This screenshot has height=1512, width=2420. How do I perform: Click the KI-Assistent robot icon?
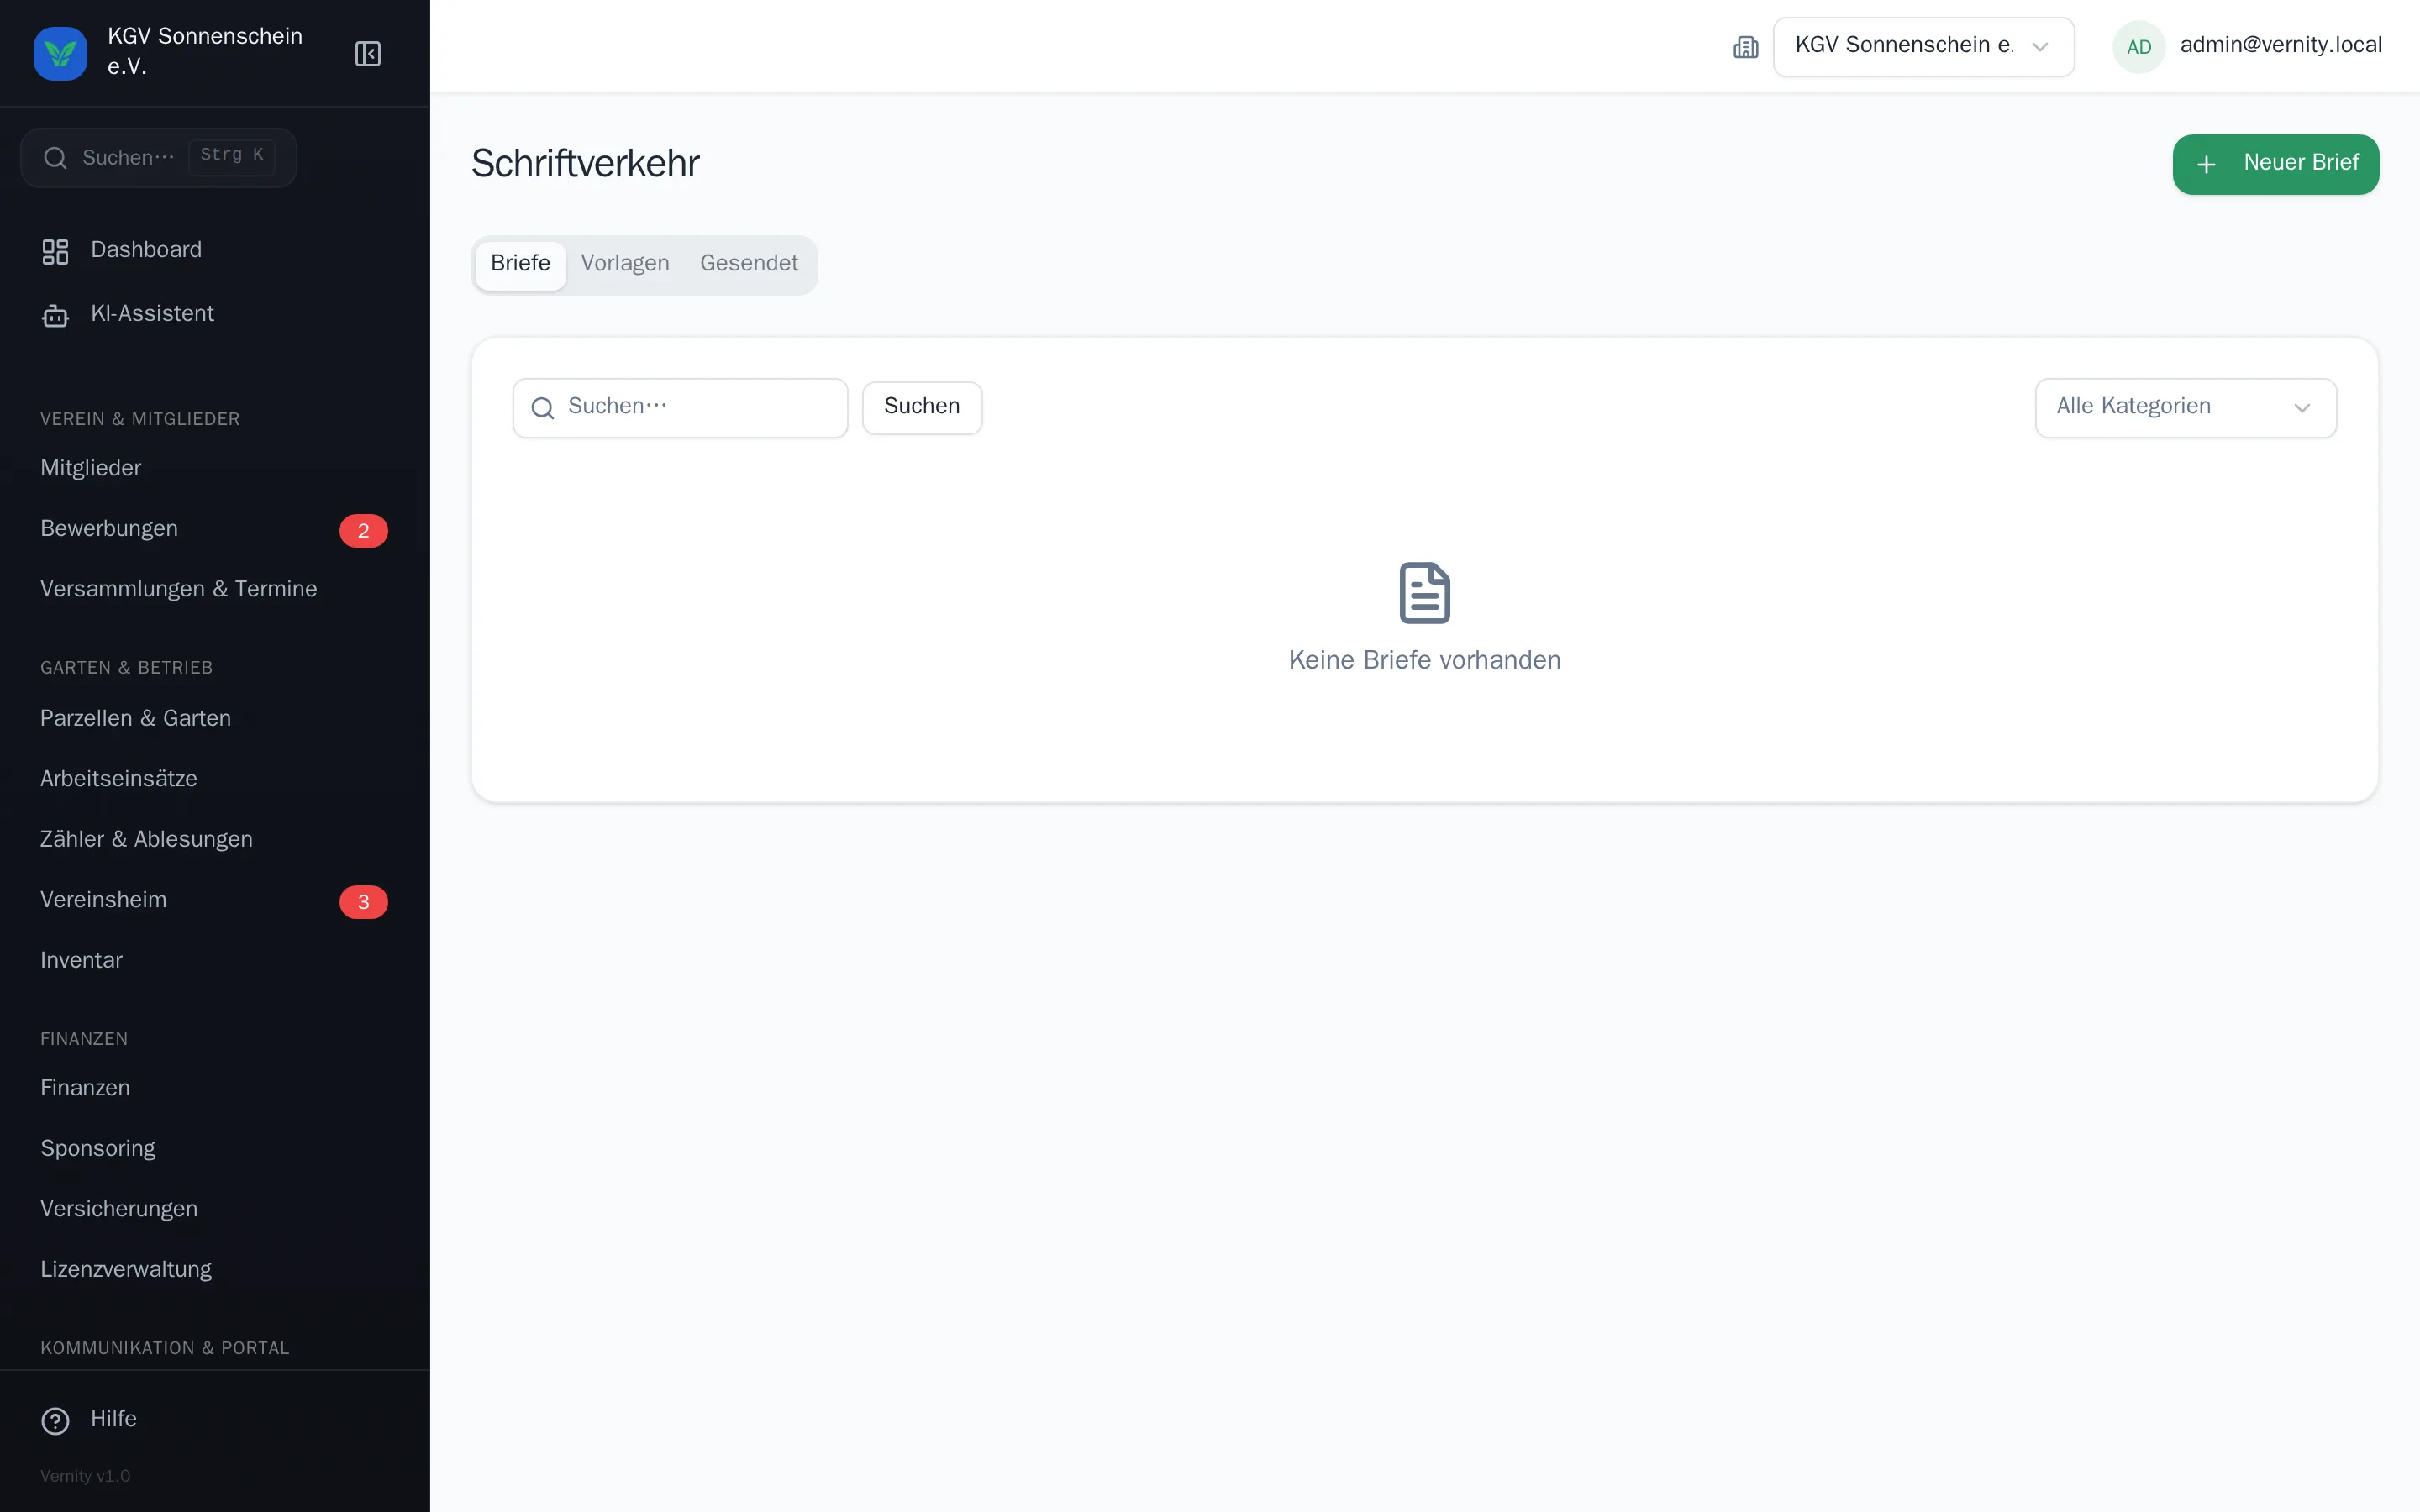click(55, 315)
